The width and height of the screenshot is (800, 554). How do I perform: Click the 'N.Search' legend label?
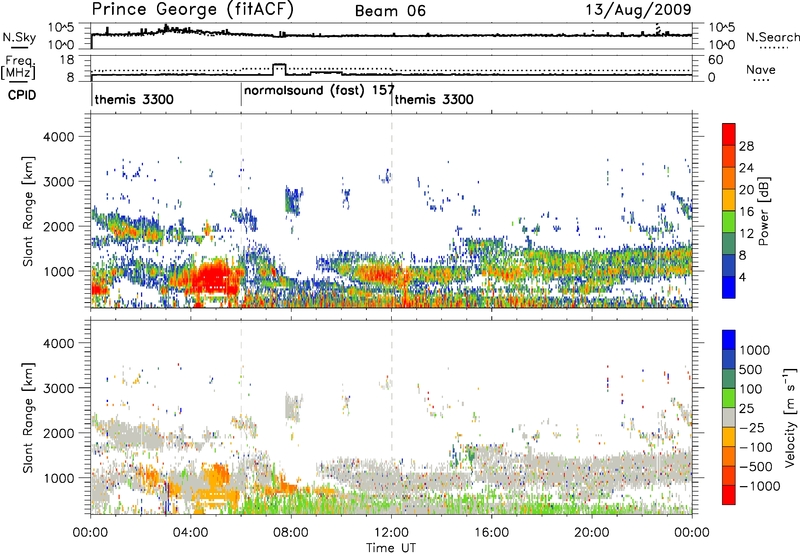tap(773, 37)
